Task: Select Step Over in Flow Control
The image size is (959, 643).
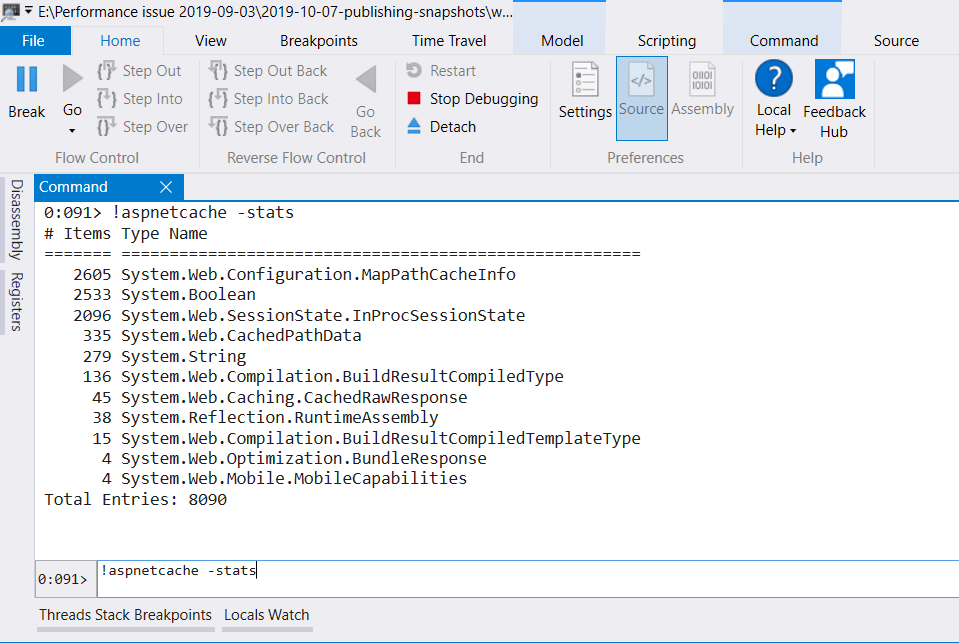Action: tap(144, 126)
